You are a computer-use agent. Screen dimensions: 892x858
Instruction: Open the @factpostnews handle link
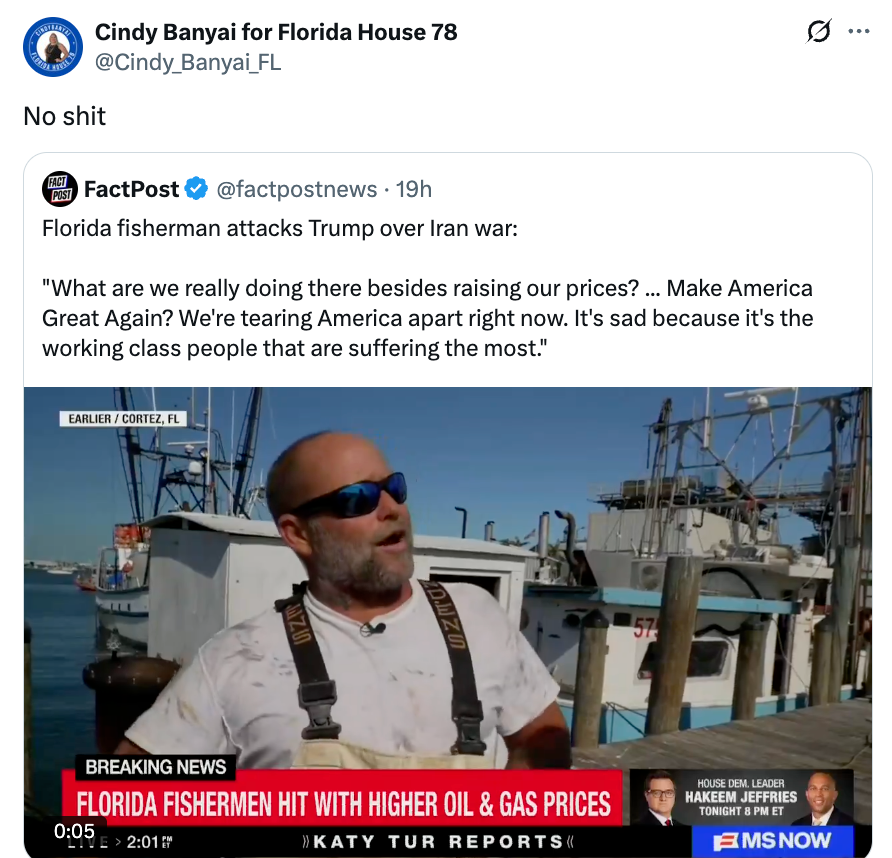(297, 189)
